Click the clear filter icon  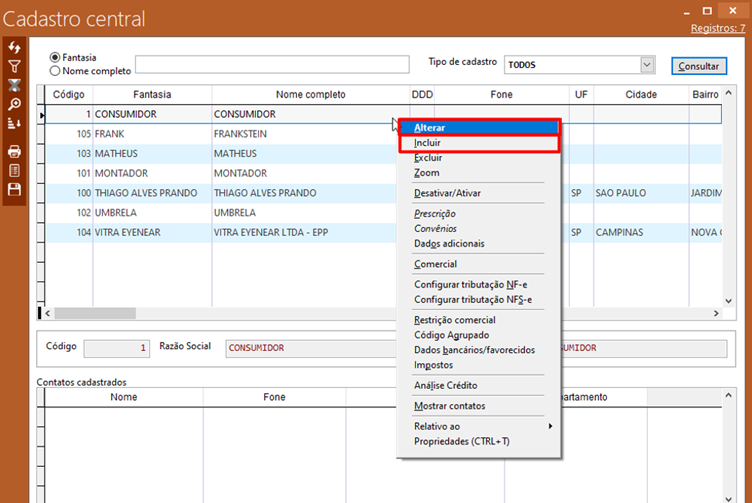[14, 86]
